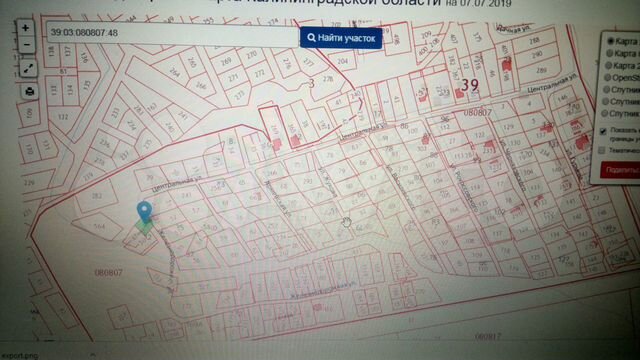Click the red Поделиться button
Viewport: 640px width, 360px height.
point(620,170)
